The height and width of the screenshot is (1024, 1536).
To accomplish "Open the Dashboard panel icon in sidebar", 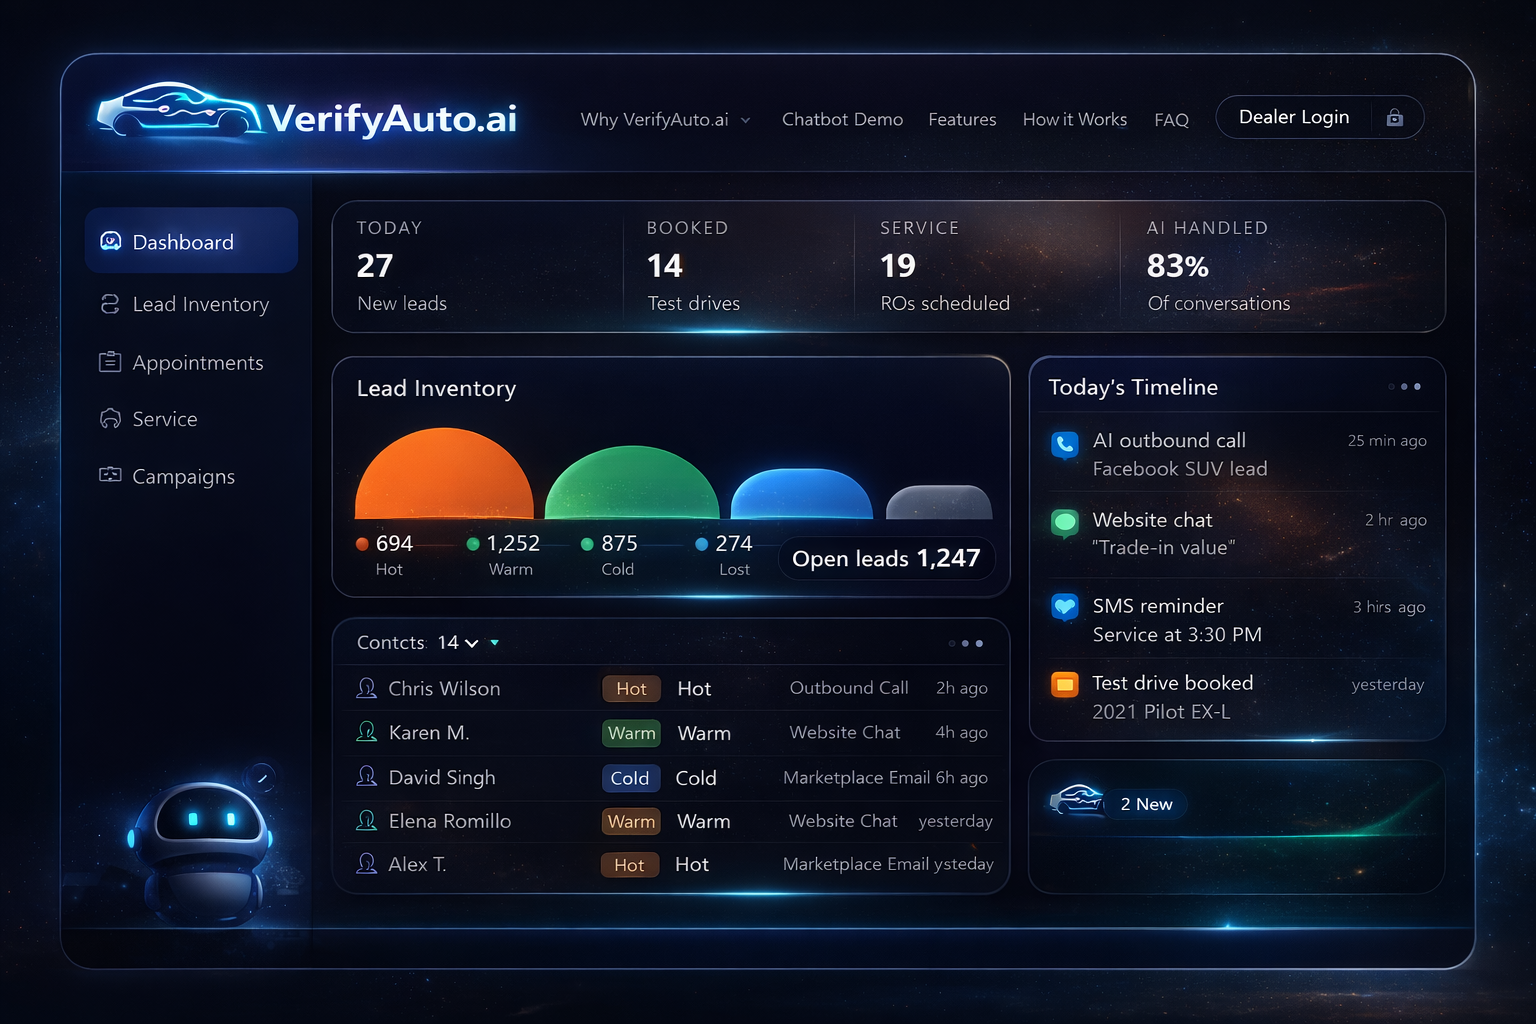I will click(112, 241).
